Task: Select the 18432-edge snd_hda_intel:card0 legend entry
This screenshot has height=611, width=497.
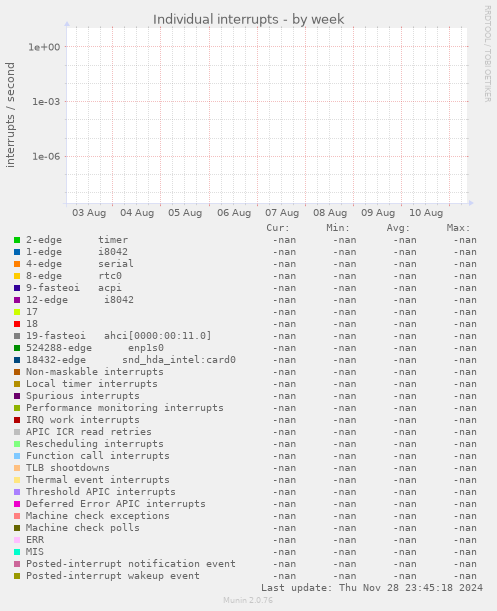Action: pos(131,360)
